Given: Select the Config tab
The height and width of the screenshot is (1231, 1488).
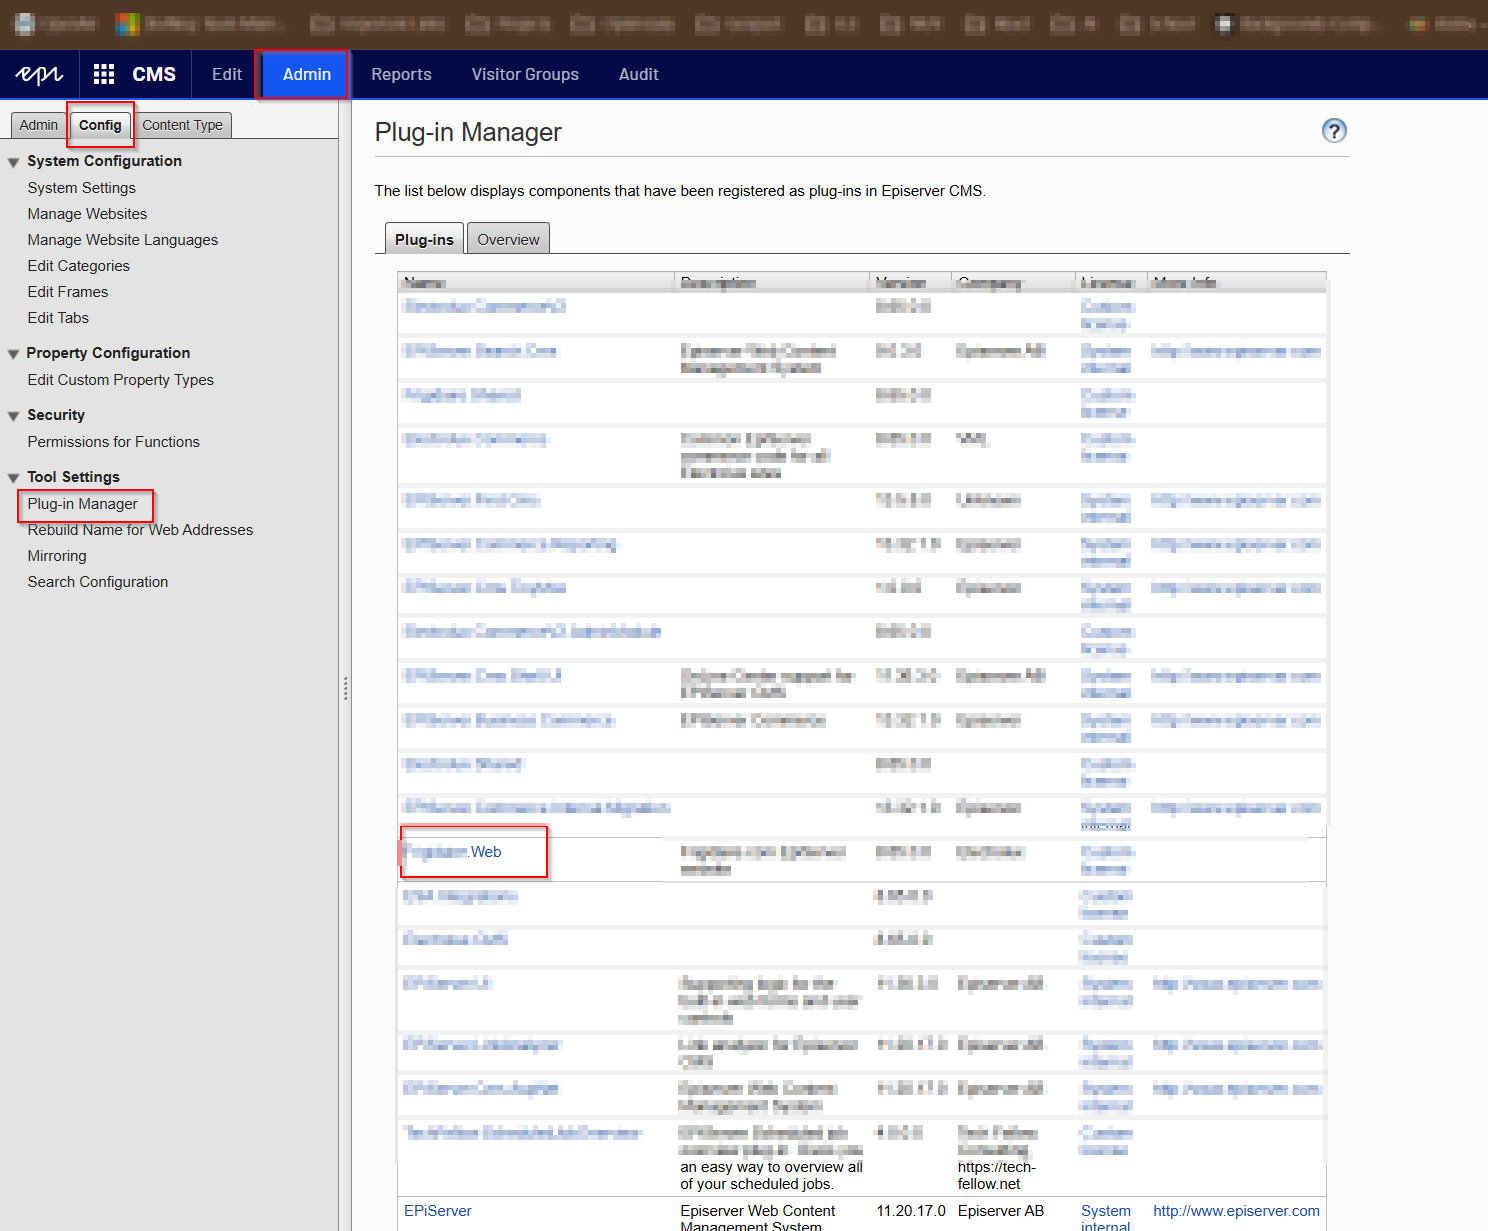Looking at the screenshot, I should click(100, 124).
